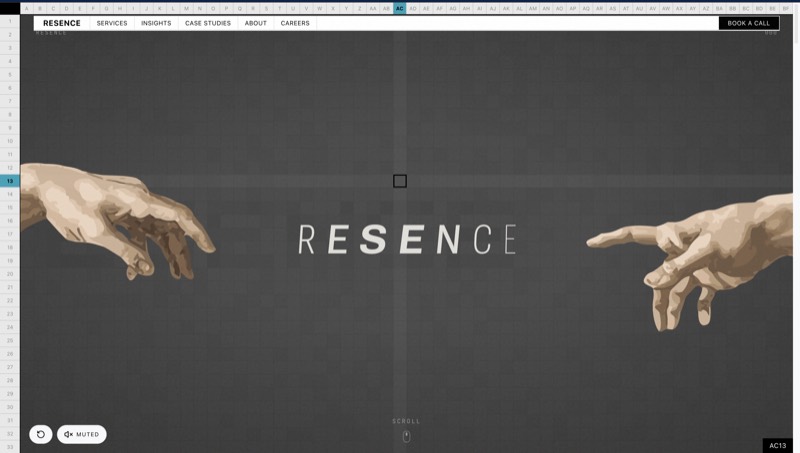The image size is (800, 453).
Task: Select column header AZ
Action: tap(706, 8)
